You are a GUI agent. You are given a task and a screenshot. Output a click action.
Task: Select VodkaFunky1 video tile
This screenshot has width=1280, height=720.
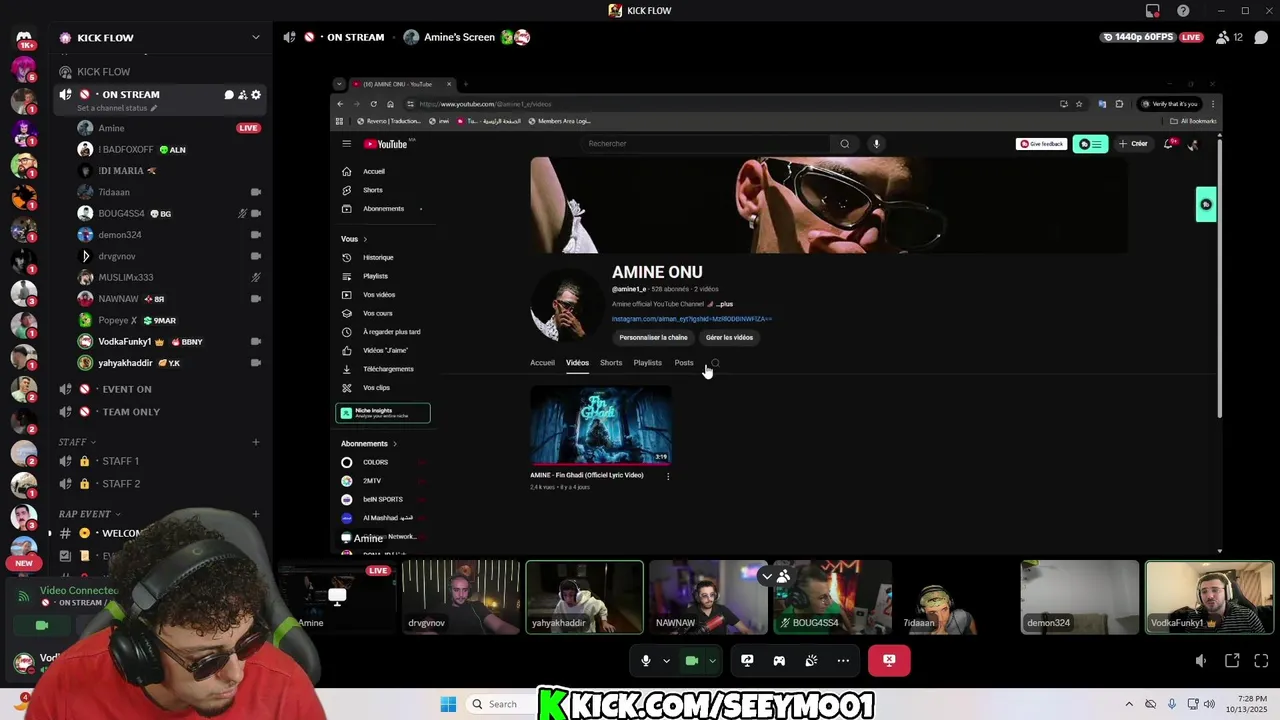coord(1209,597)
